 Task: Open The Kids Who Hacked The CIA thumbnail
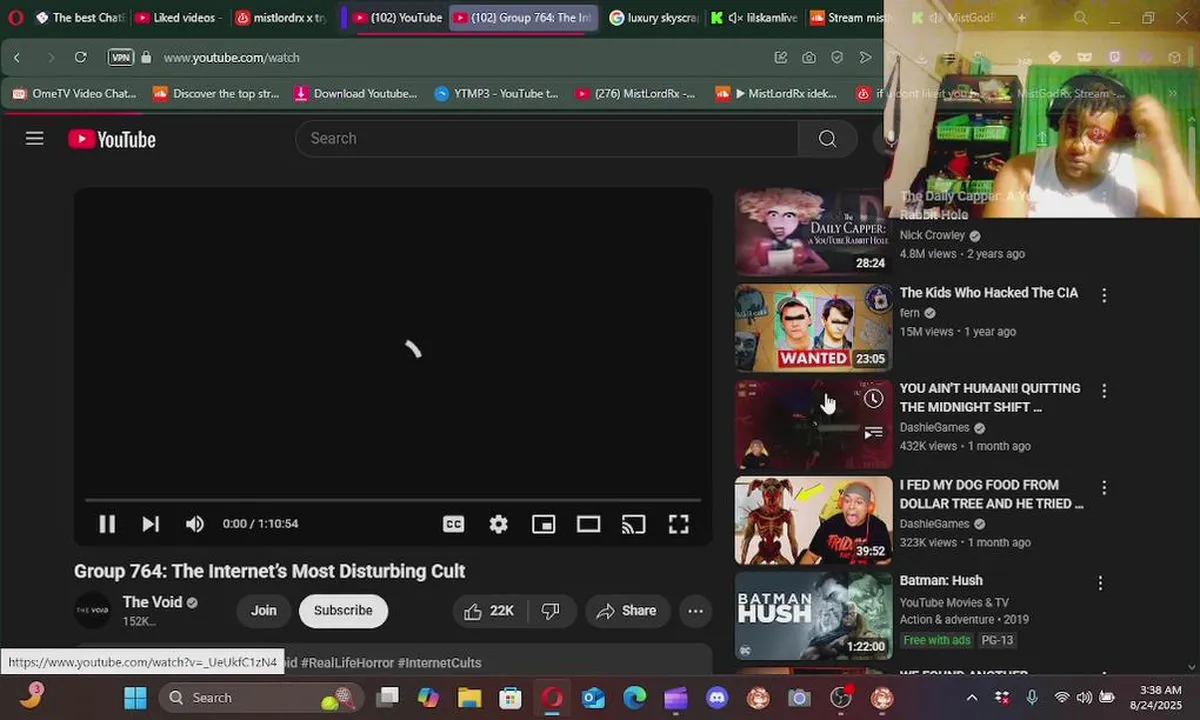coord(813,328)
